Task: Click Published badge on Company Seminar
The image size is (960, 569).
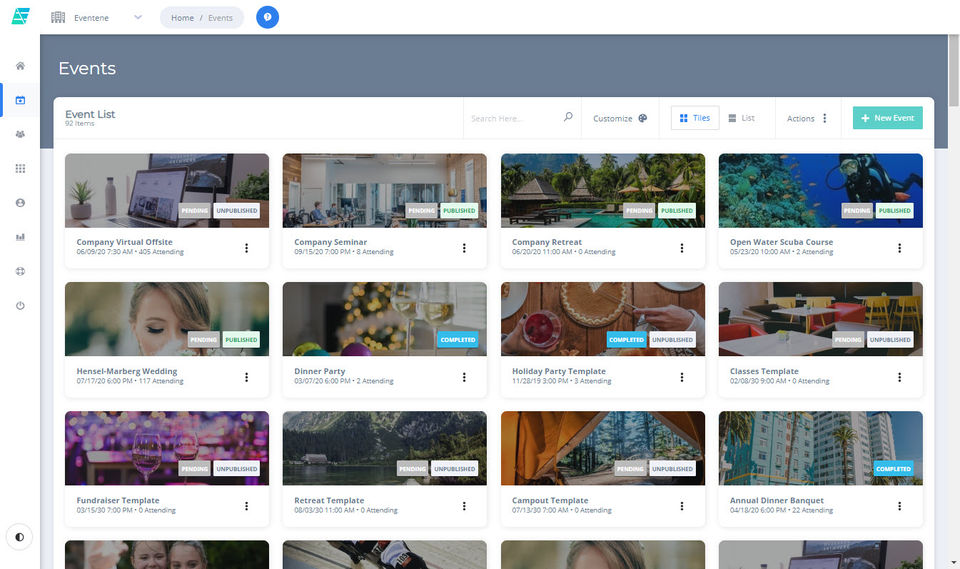Action: coord(459,211)
